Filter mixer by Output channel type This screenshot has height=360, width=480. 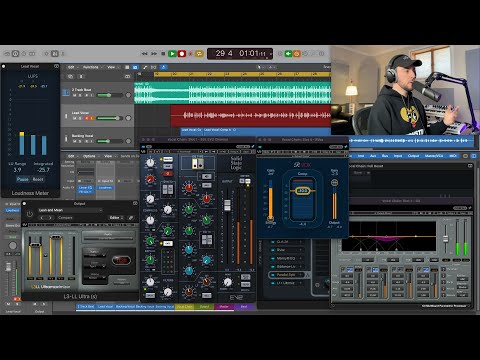[413, 156]
